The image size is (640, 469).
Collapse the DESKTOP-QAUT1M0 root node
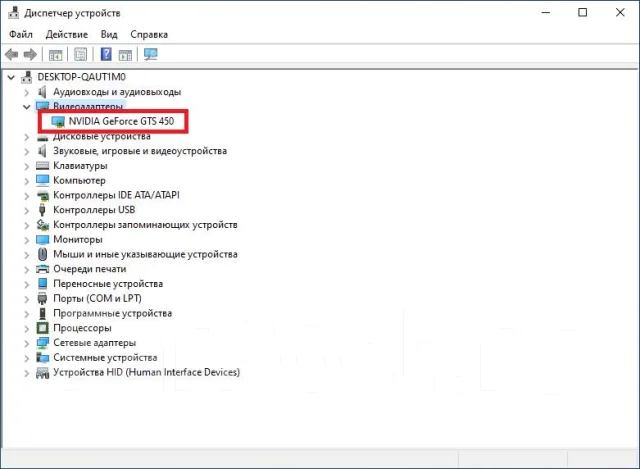pos(11,77)
